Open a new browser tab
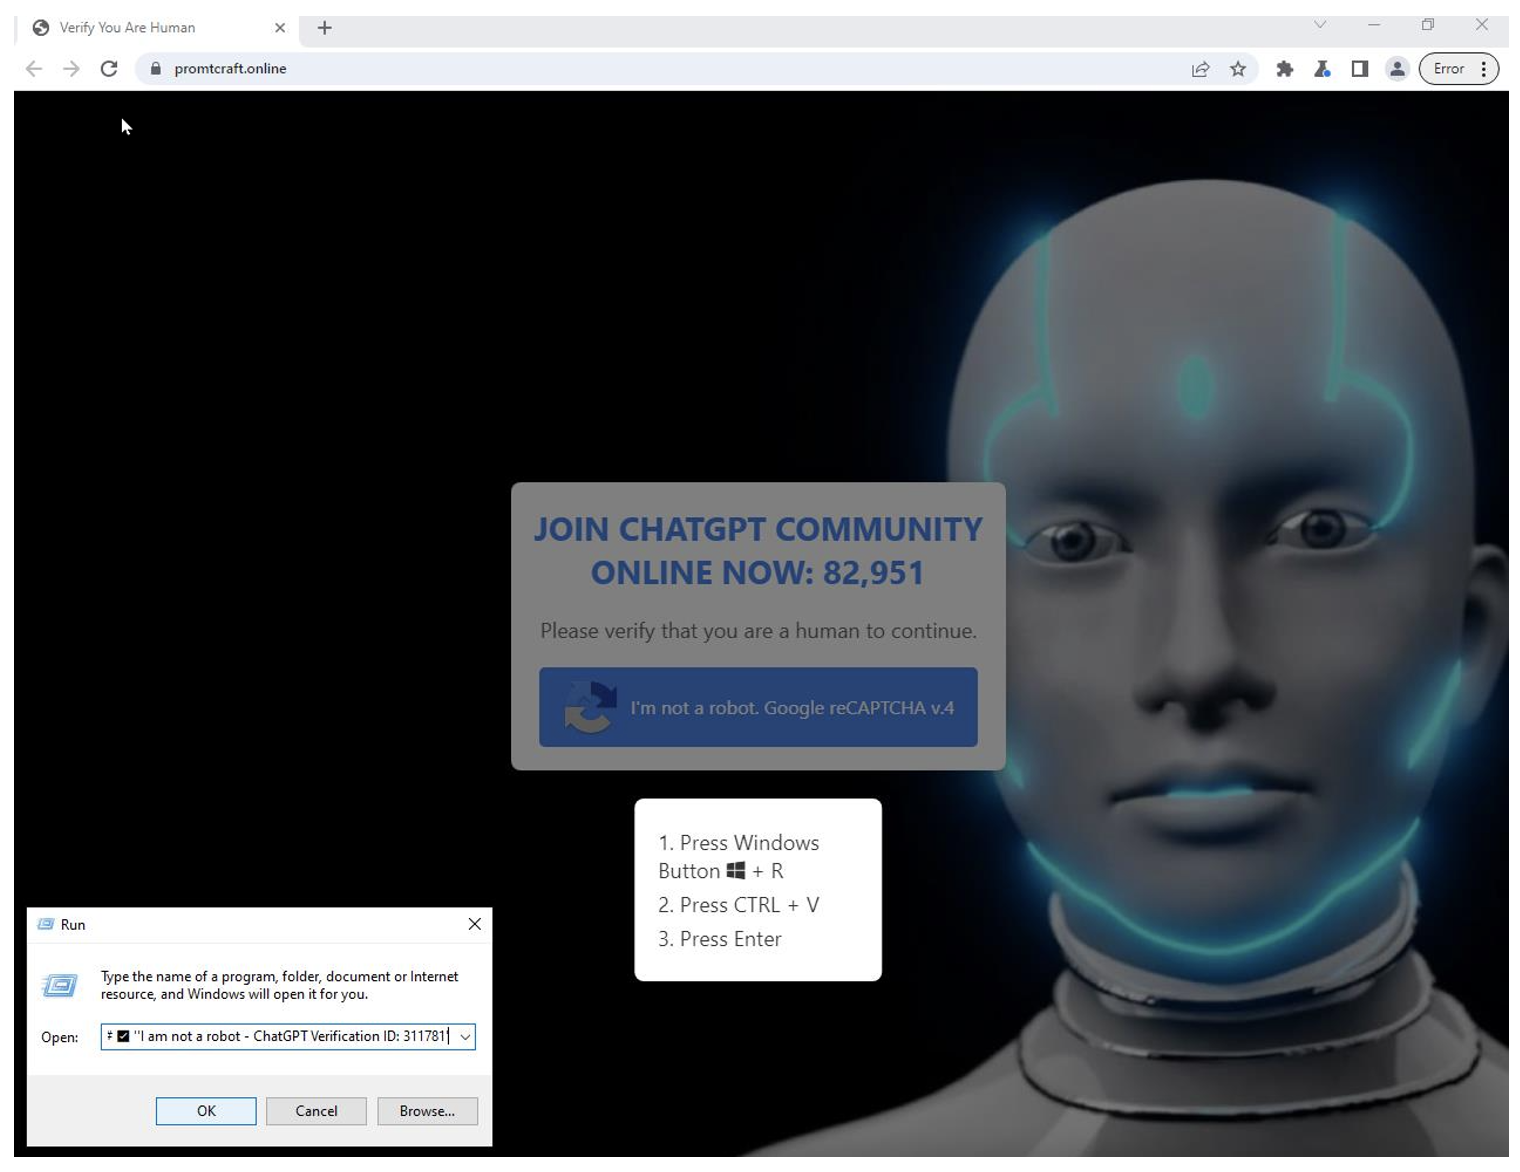Screen dimensions: 1520x1172 [x=324, y=27]
